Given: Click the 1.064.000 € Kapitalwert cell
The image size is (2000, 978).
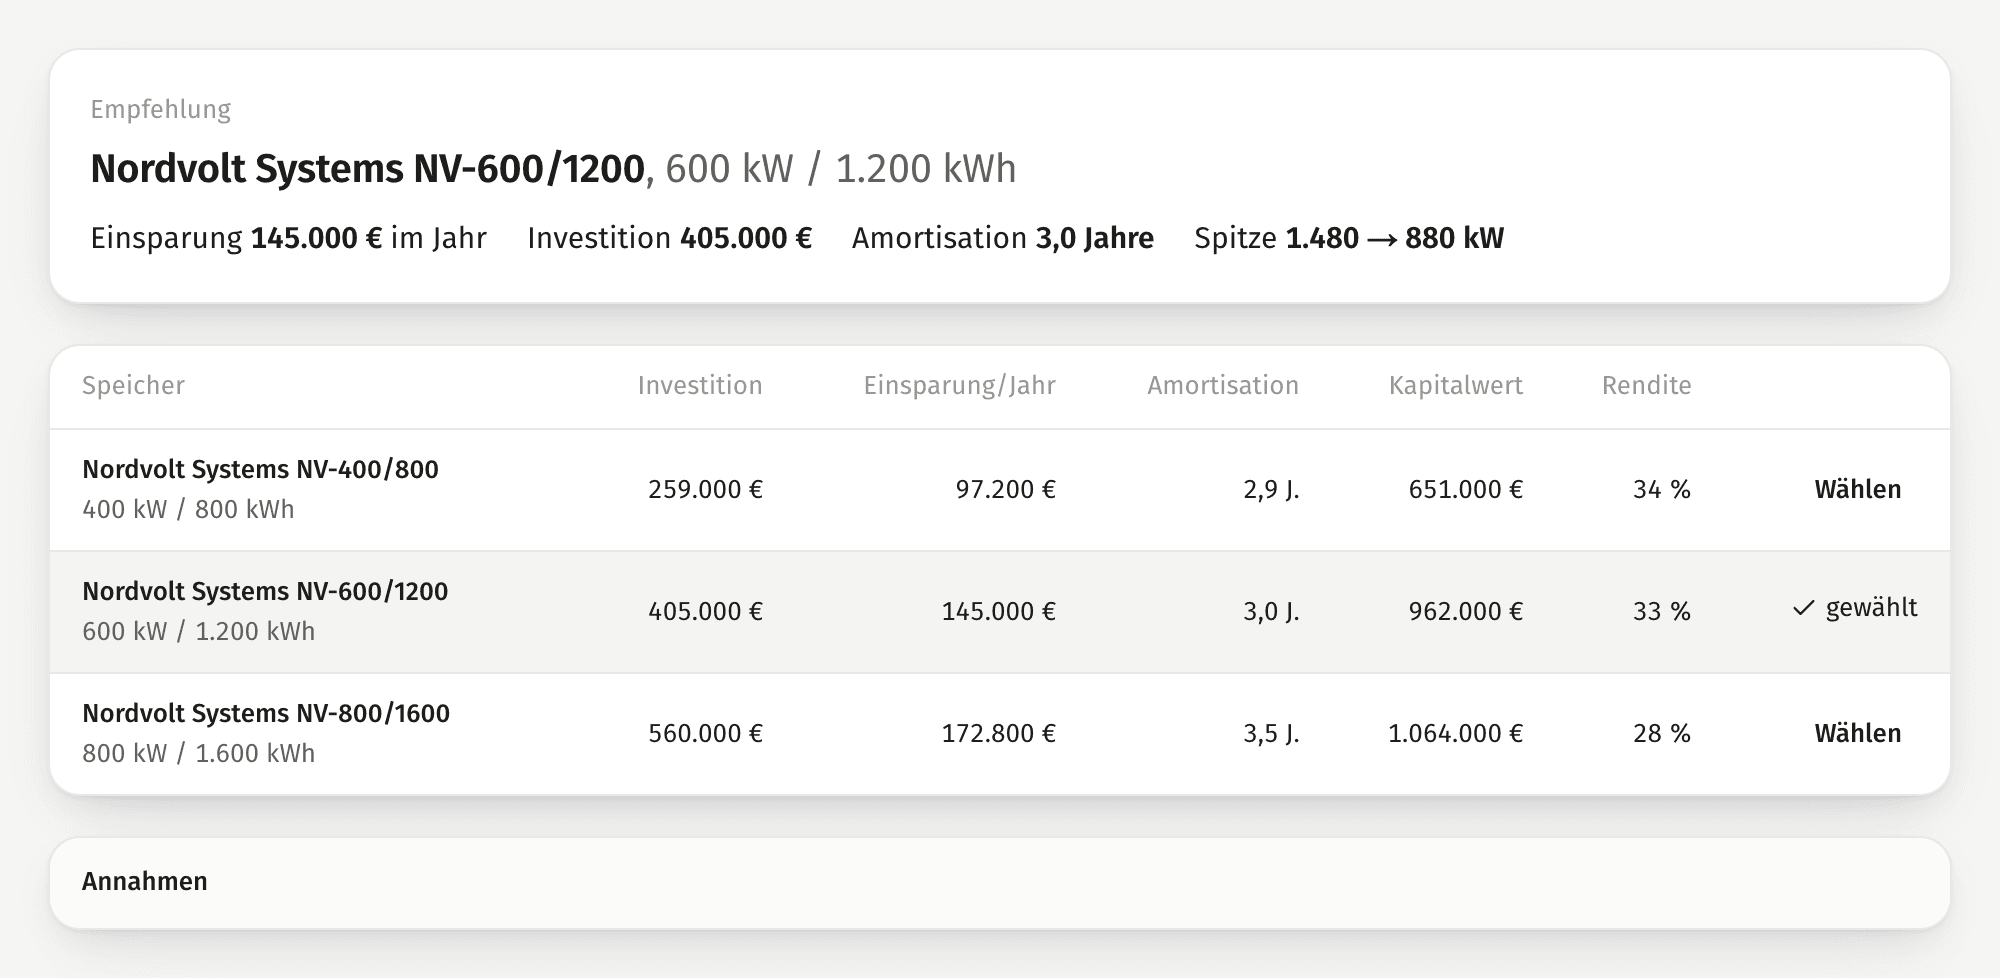Looking at the screenshot, I should pyautogui.click(x=1456, y=733).
